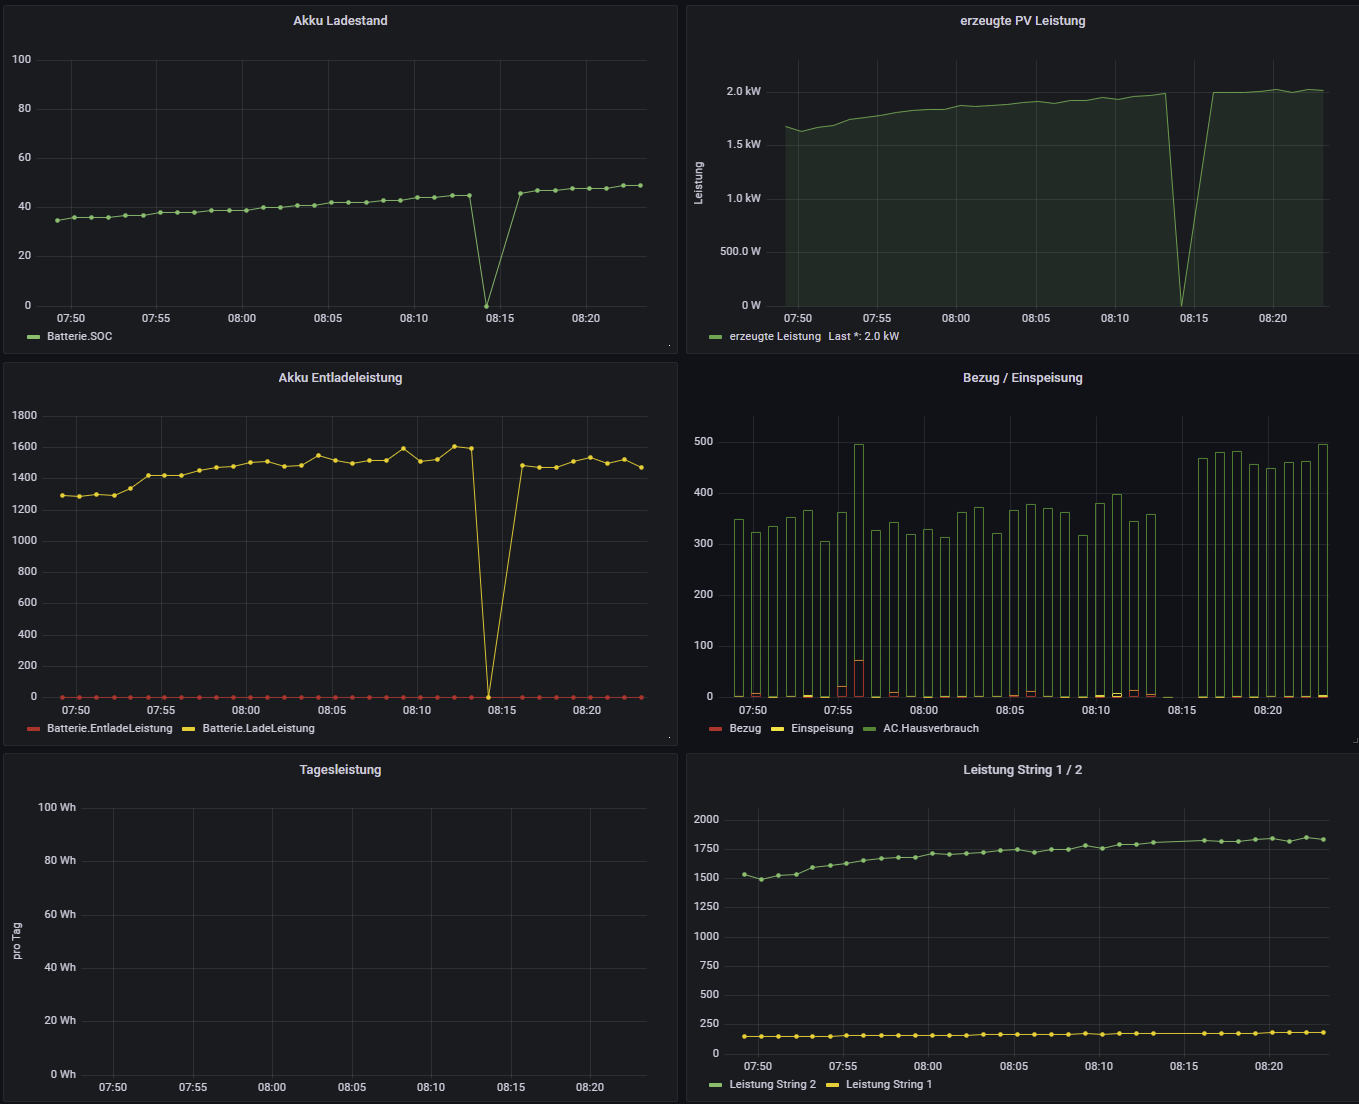This screenshot has width=1359, height=1104.
Task: Click the AC.Hausverbrauch legend label
Action: [x=930, y=729]
